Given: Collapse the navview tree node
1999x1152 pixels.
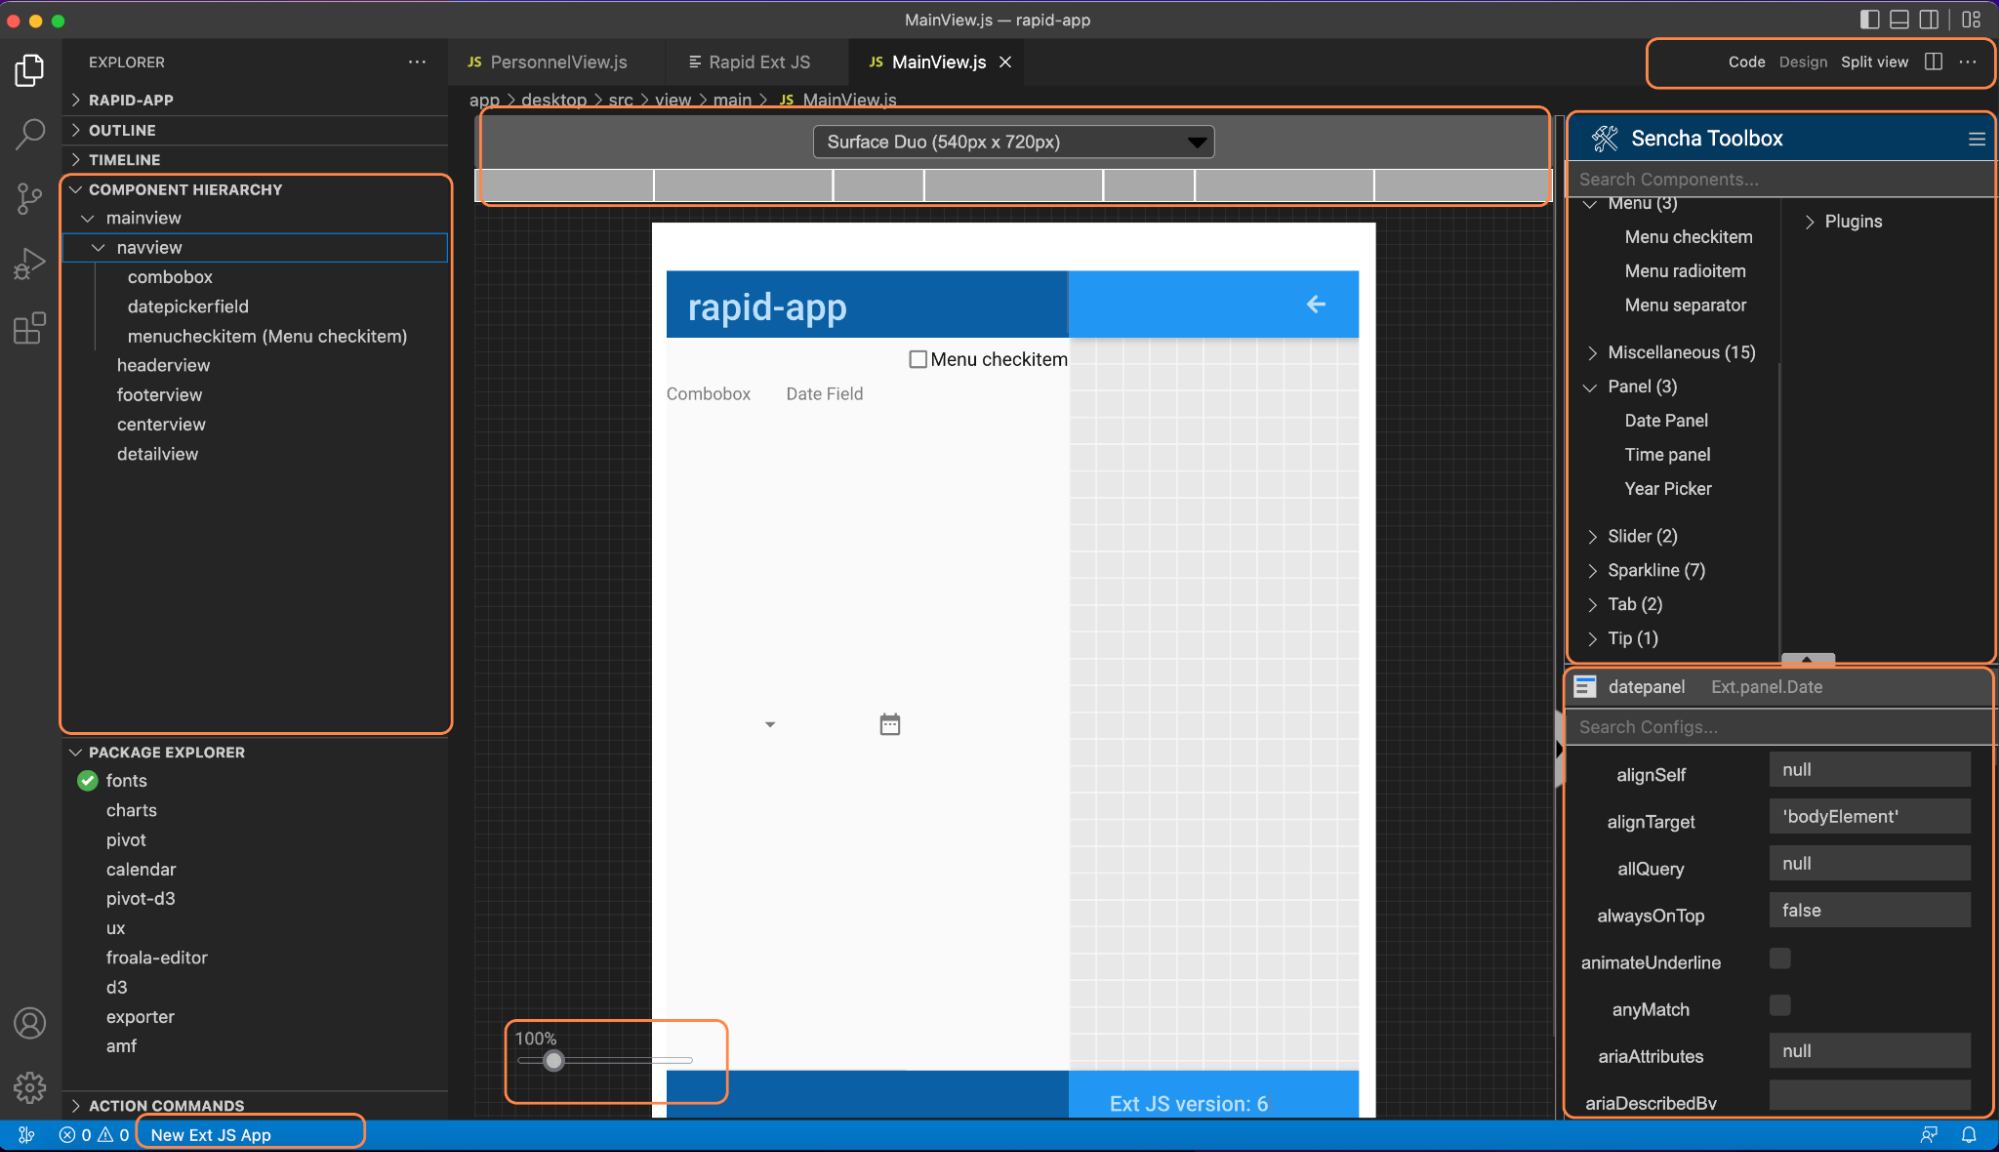Looking at the screenshot, I should coord(98,247).
